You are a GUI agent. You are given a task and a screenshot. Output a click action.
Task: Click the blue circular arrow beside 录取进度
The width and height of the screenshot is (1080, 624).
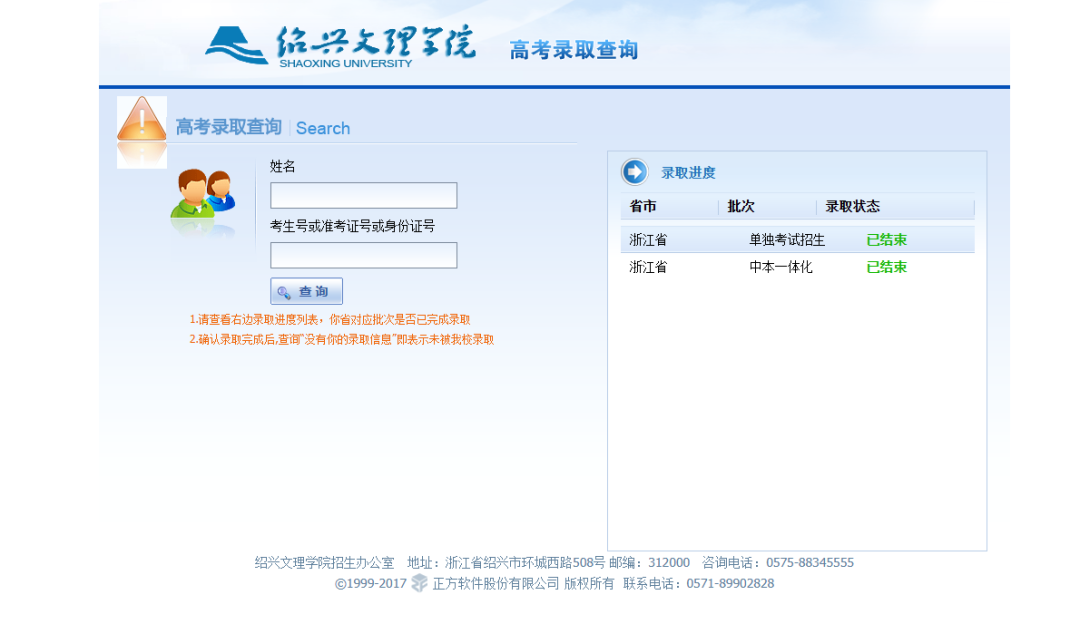pyautogui.click(x=633, y=172)
